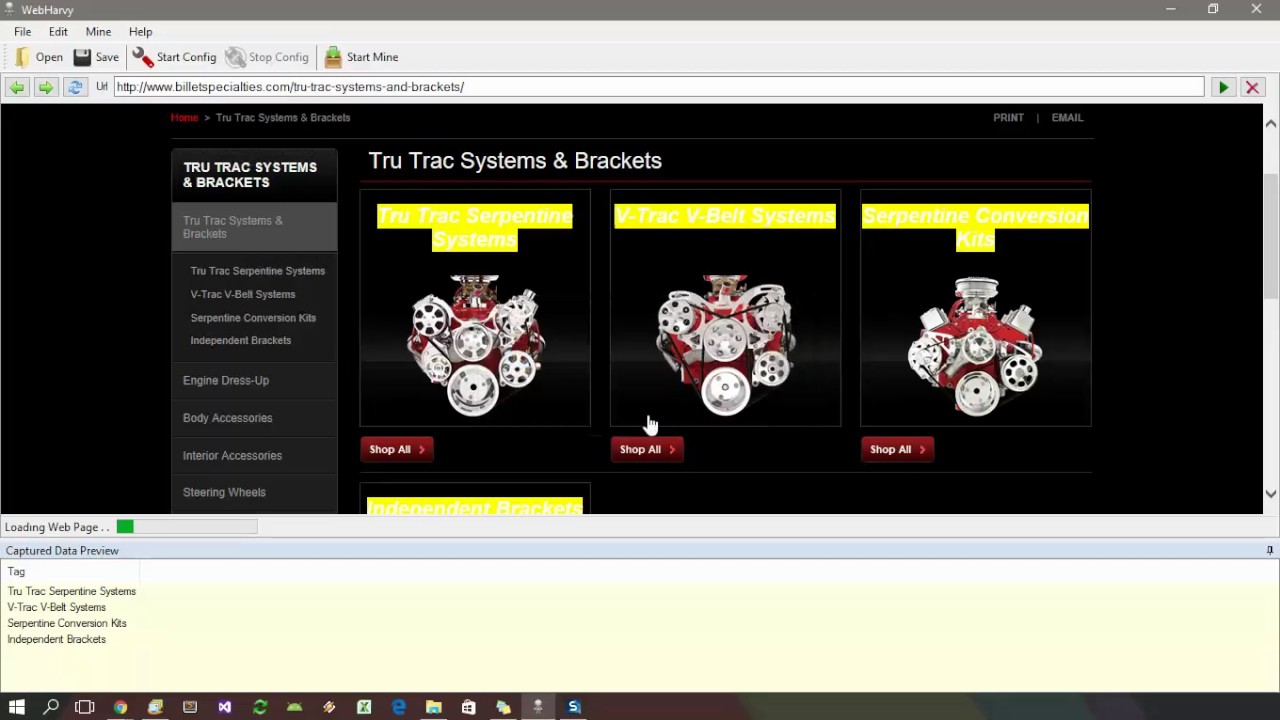Open Google Chrome from the taskbar

(x=120, y=707)
